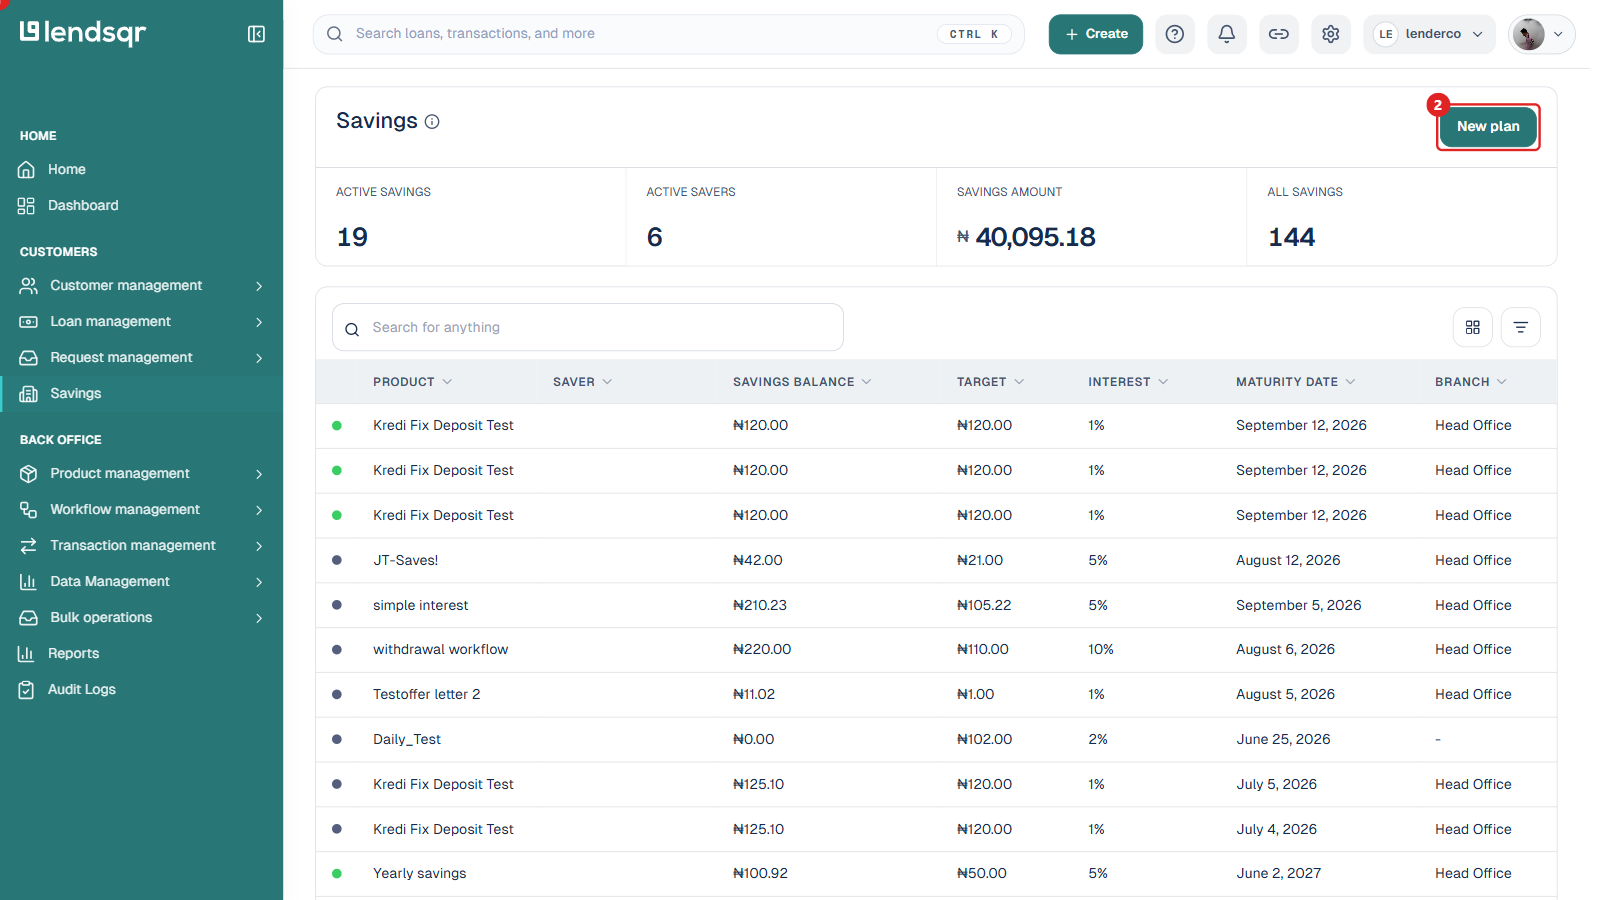1600x900 pixels.
Task: Sort by BRANCH column header
Action: pos(1470,382)
